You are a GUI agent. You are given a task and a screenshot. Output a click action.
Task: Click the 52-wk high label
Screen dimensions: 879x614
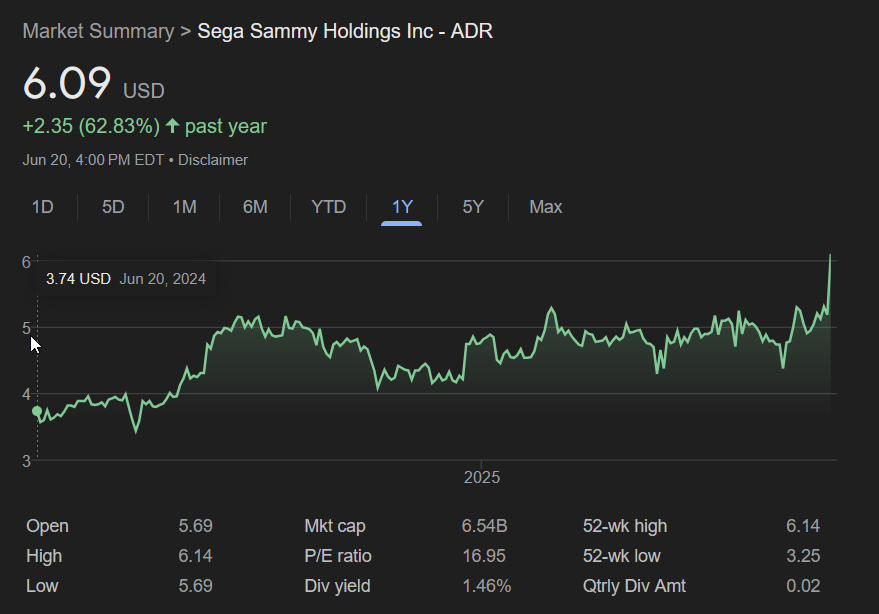click(x=625, y=526)
